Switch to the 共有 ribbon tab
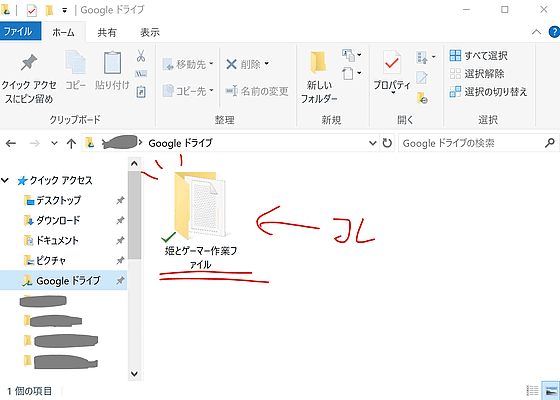Screen dimensions: 560x400 point(107,32)
